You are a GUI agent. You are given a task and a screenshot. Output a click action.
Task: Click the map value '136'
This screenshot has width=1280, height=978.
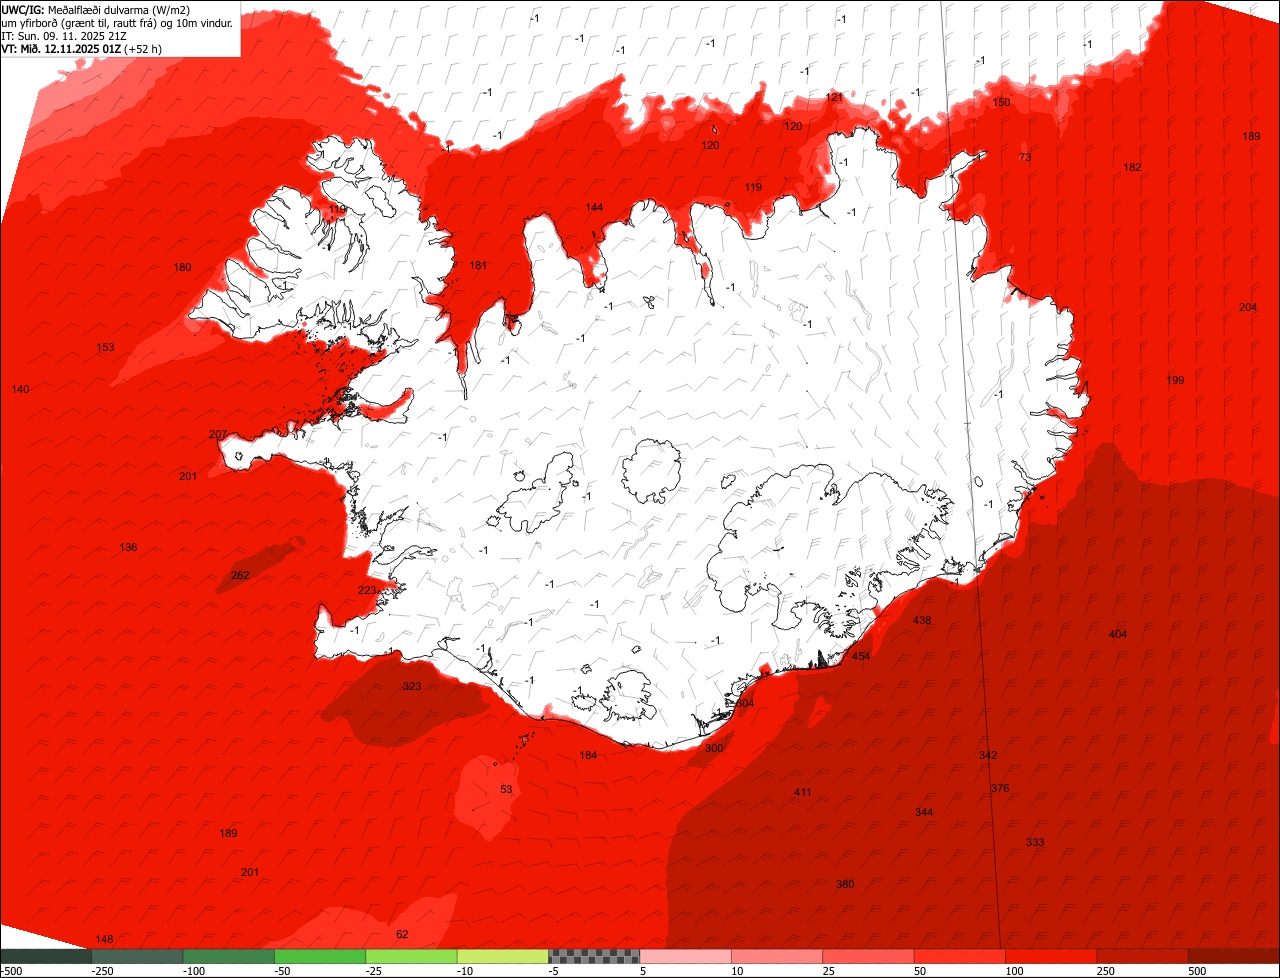128,547
